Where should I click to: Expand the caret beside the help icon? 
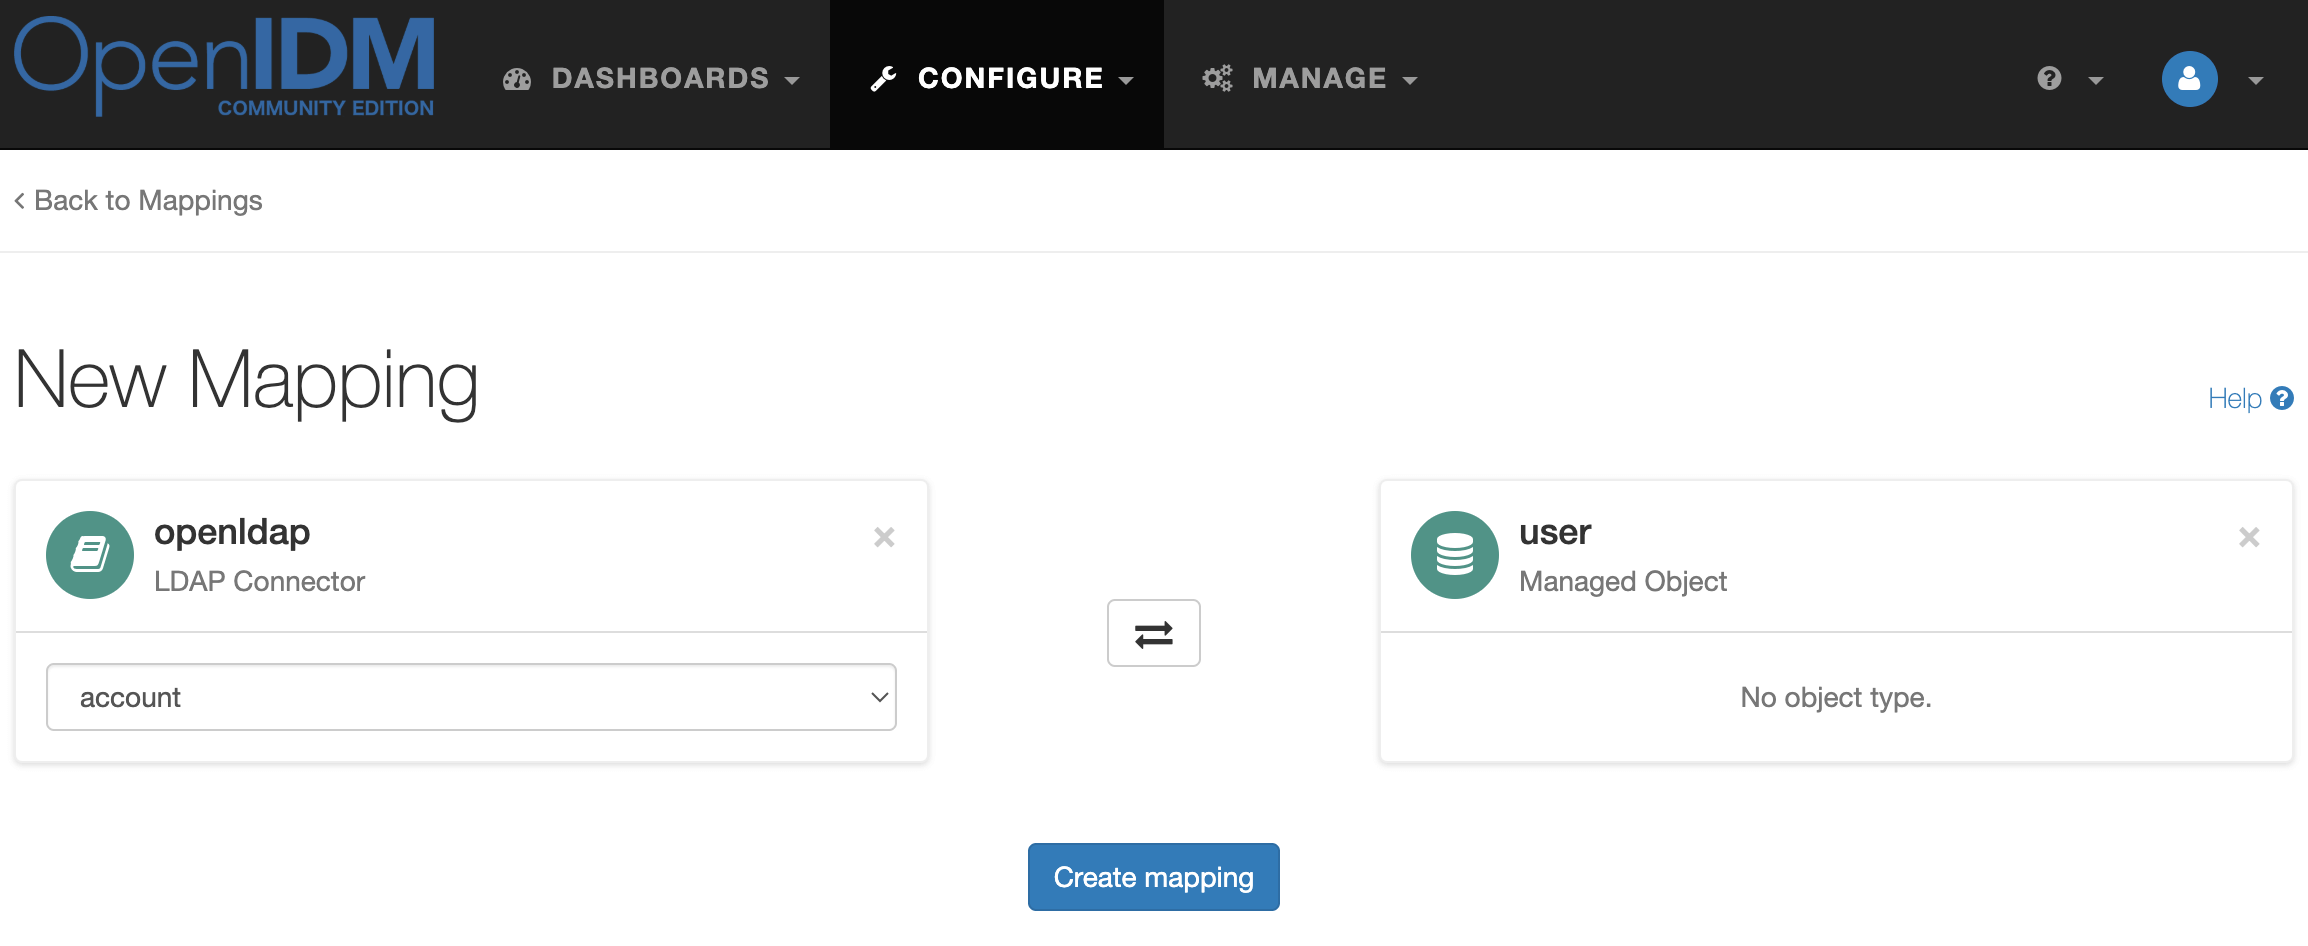coord(2096,80)
